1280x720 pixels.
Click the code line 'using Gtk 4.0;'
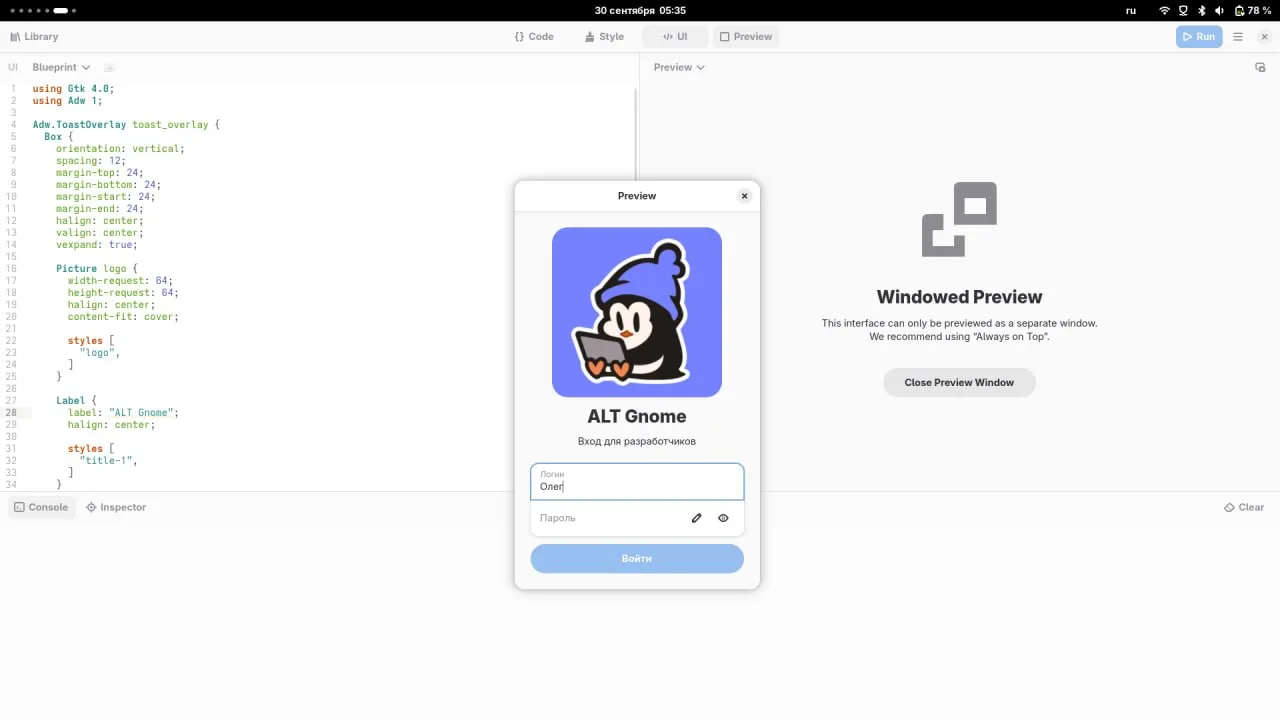point(73,88)
